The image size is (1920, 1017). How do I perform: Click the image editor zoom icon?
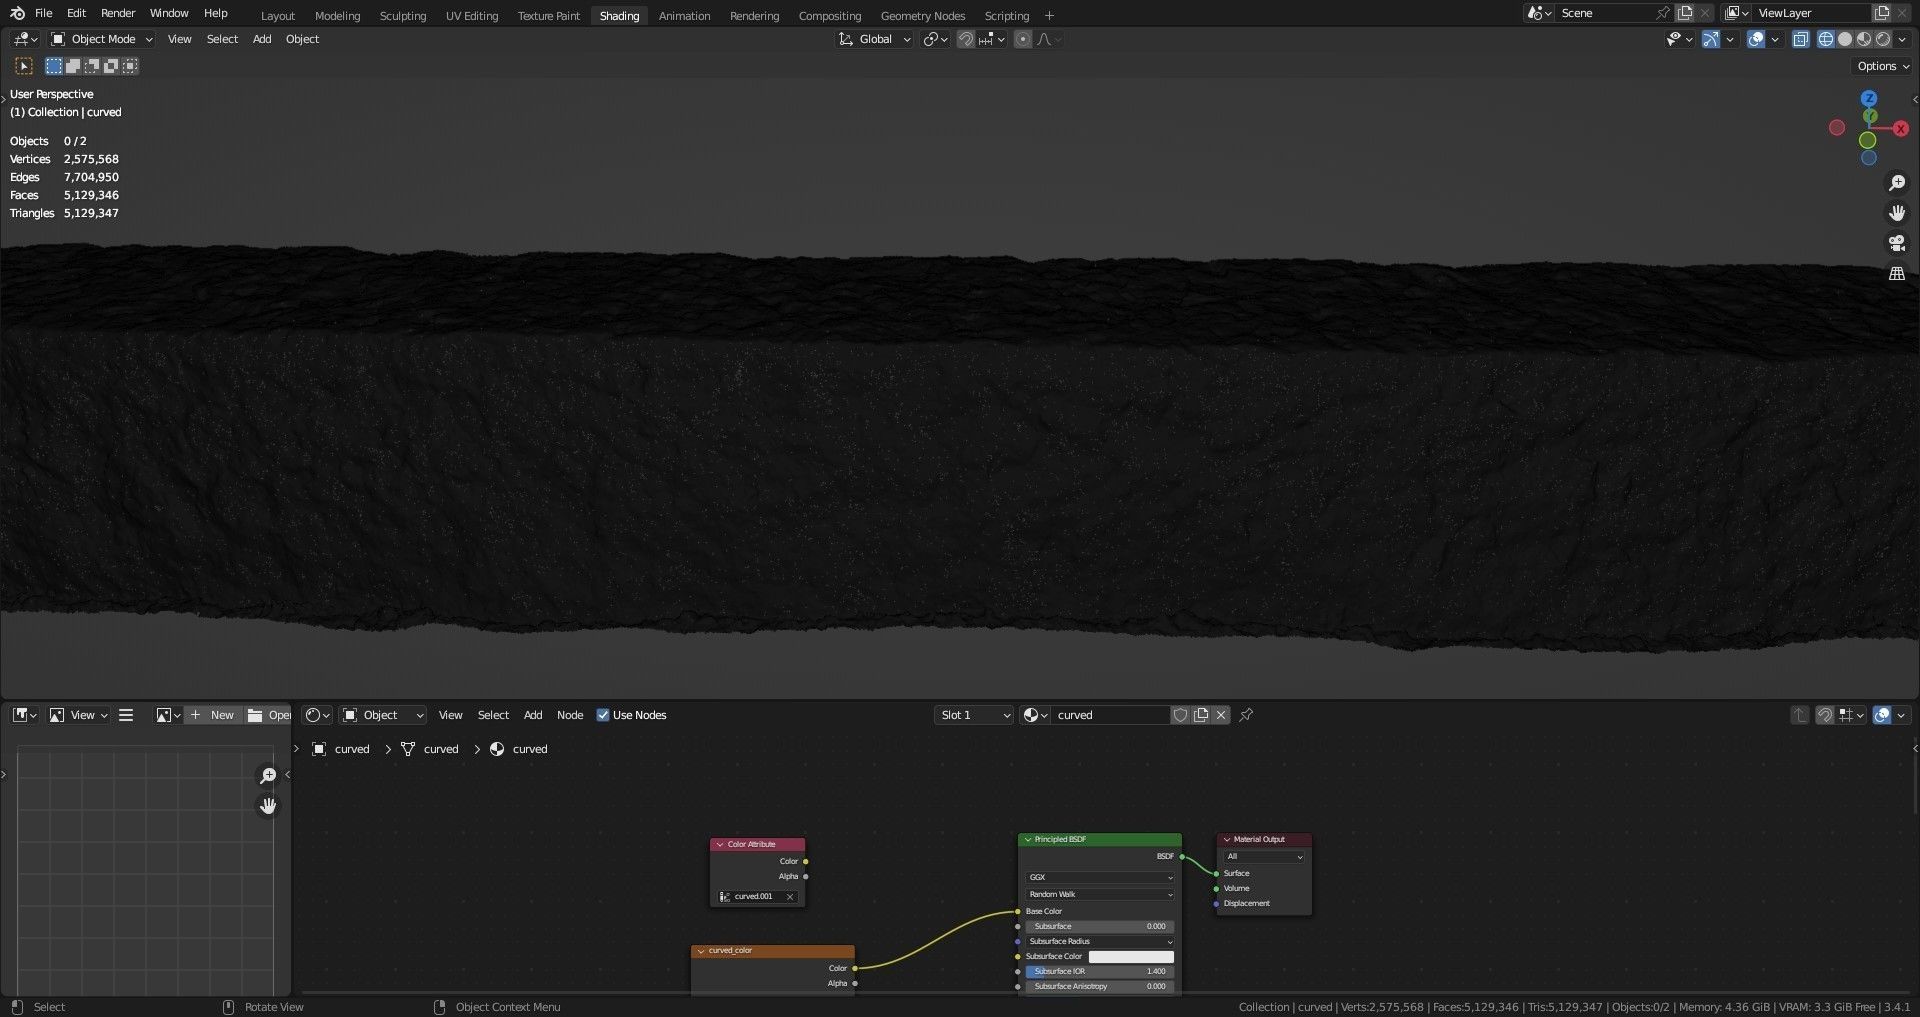click(268, 776)
